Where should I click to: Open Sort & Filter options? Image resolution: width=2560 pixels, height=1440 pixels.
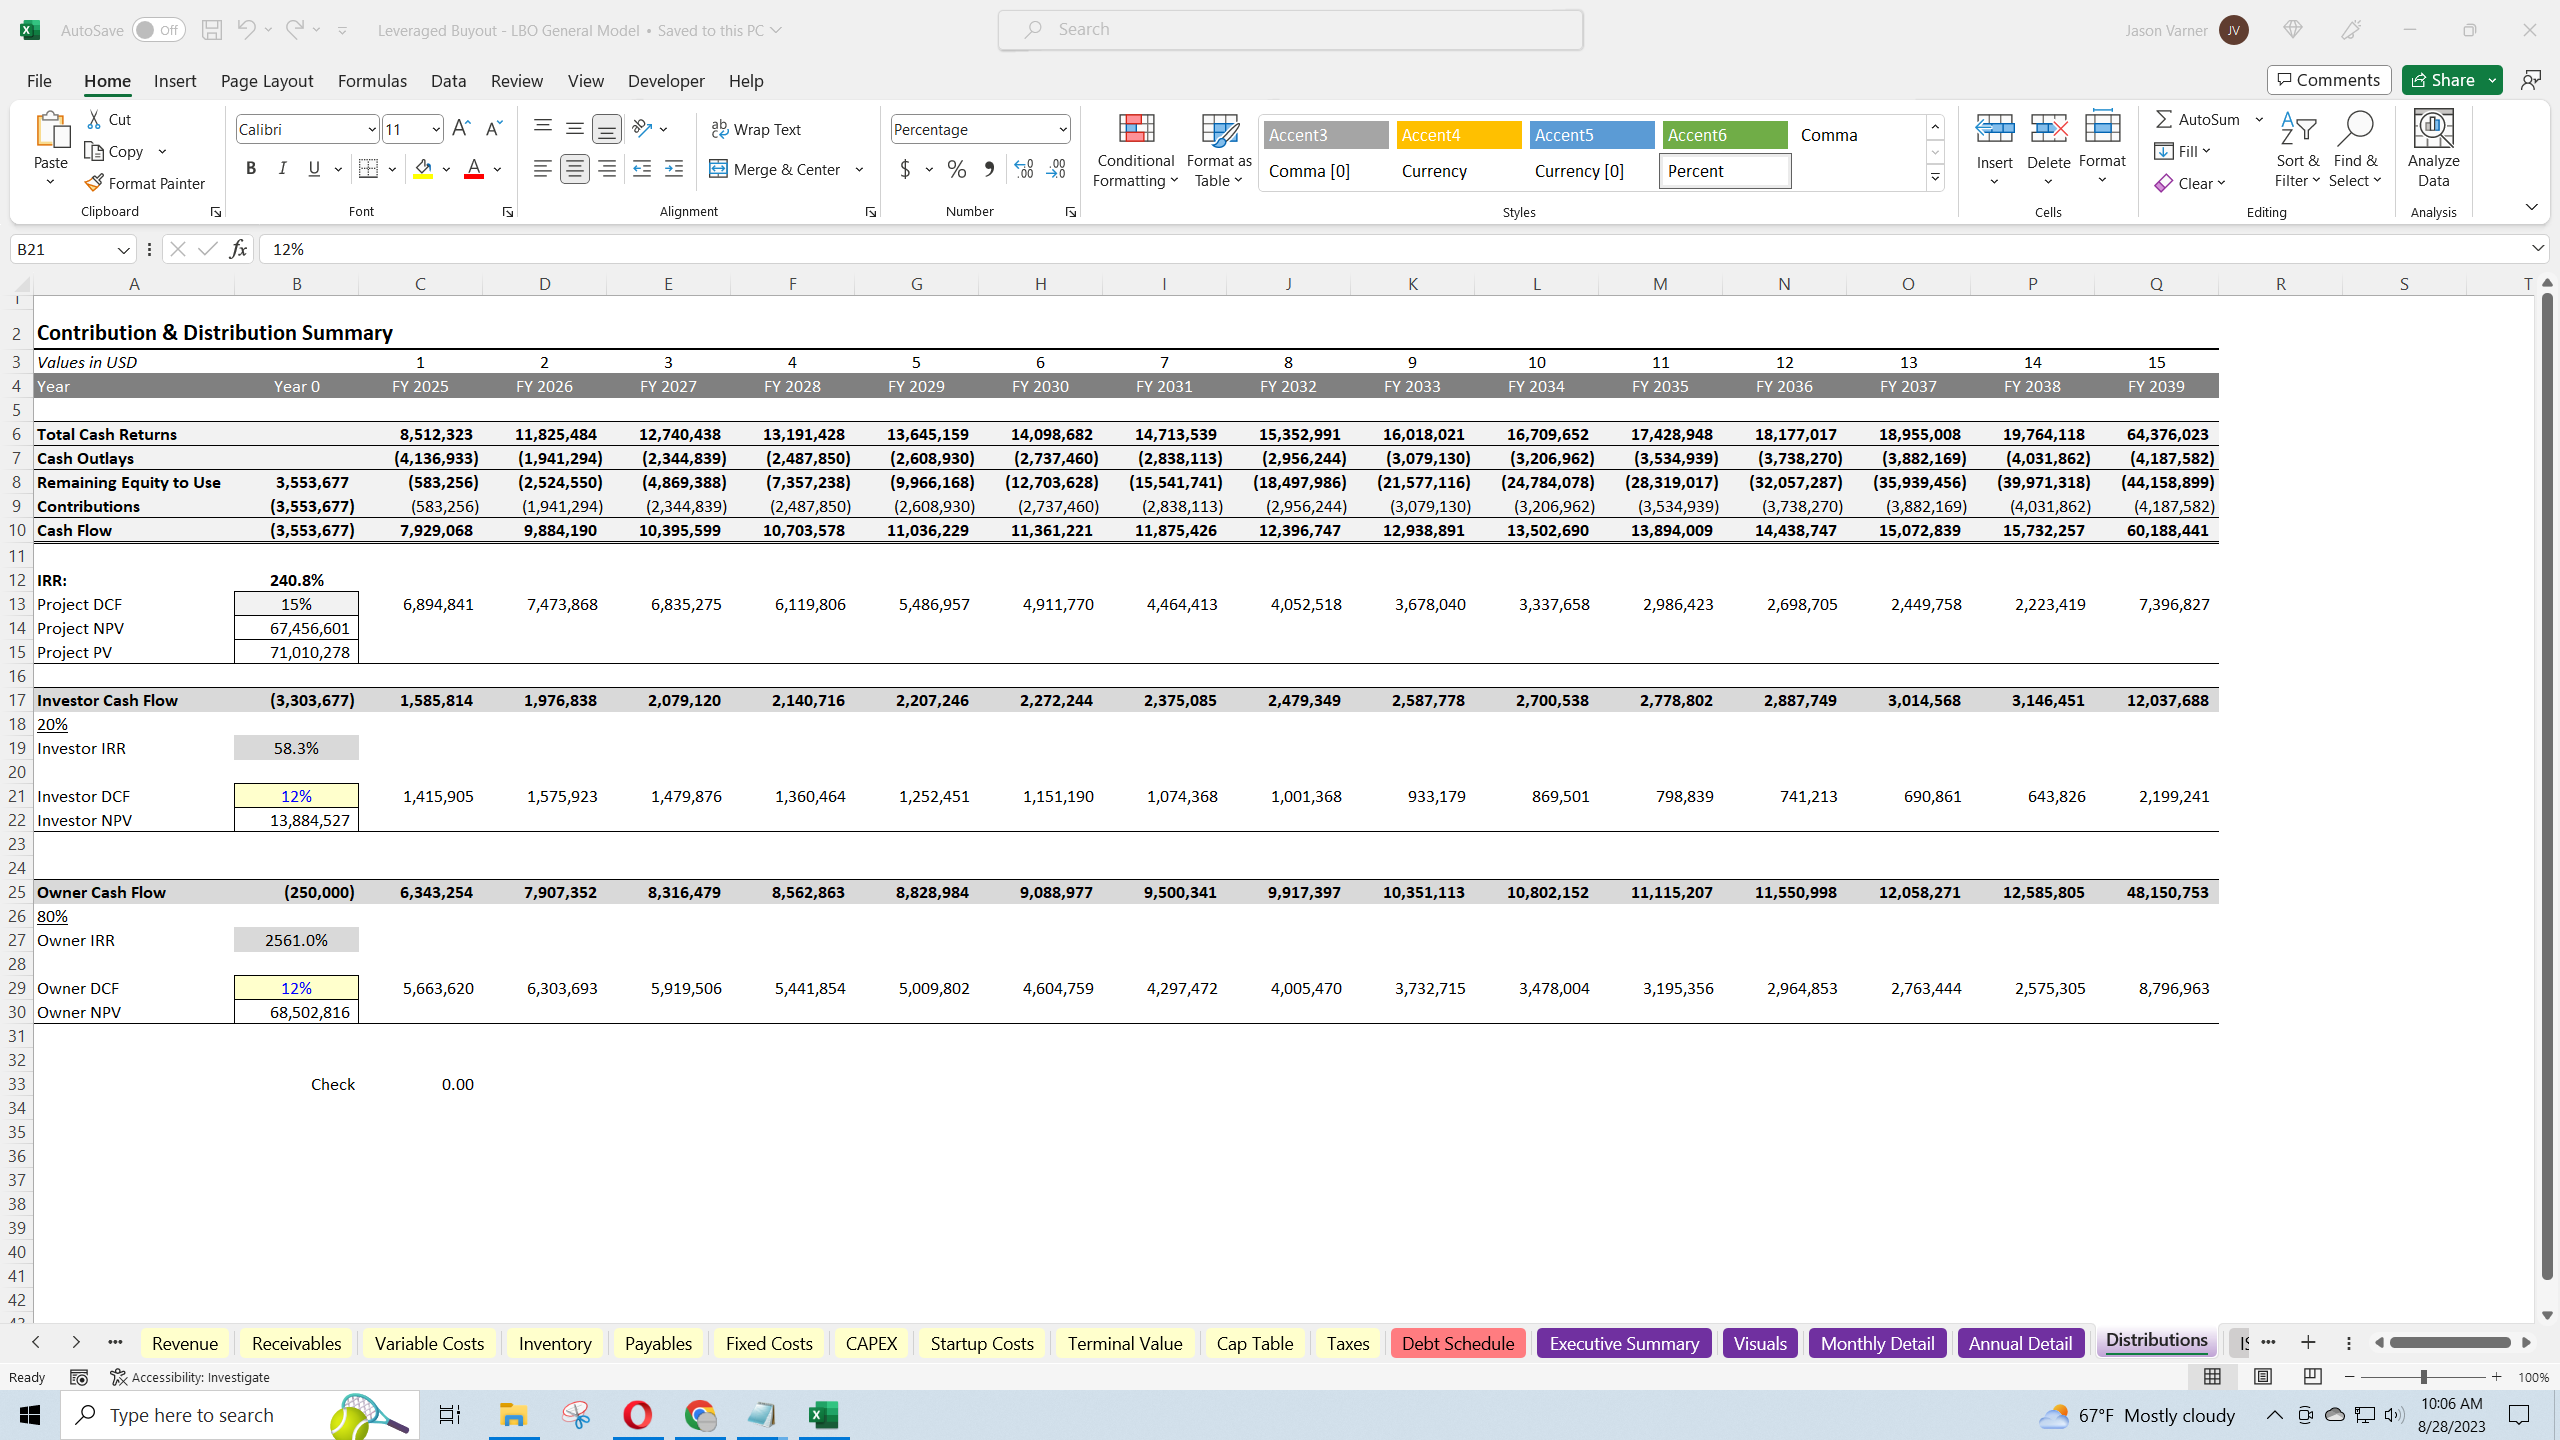pyautogui.click(x=2297, y=150)
